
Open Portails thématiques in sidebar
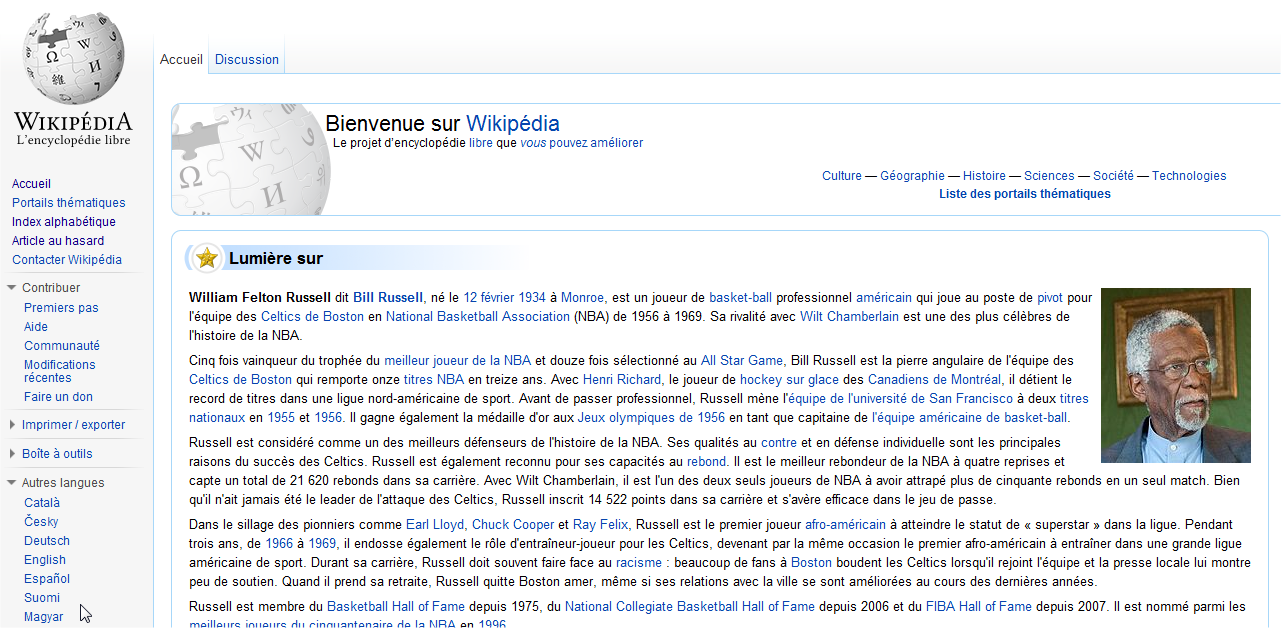69,203
